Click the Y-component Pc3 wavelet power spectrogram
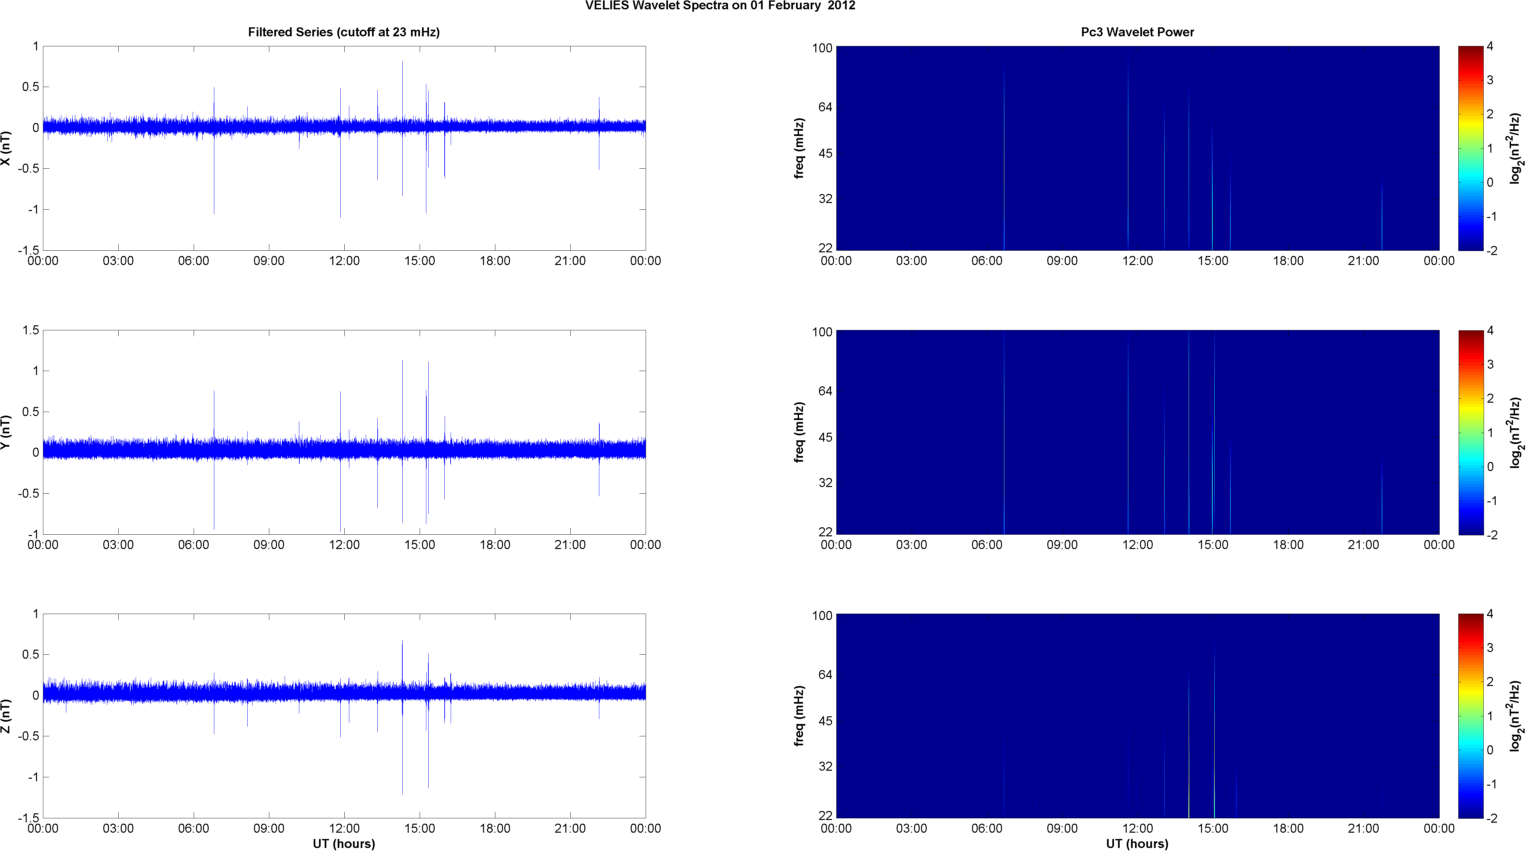The height and width of the screenshot is (851, 1526). (1137, 432)
